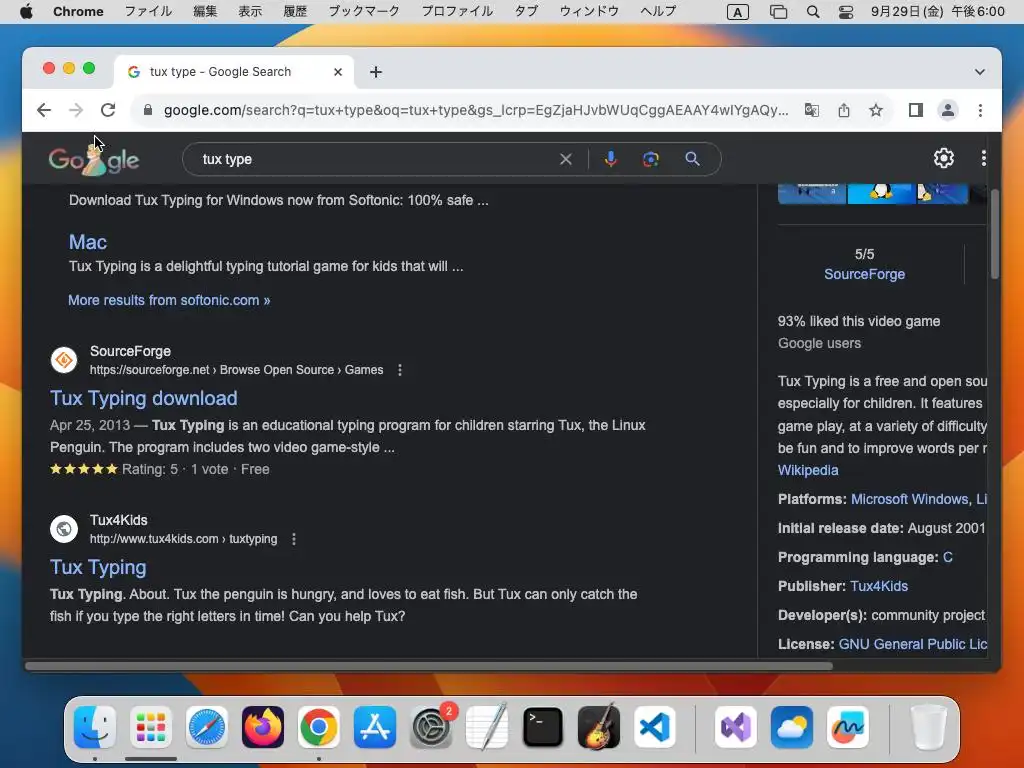The image size is (1024, 768).
Task: Open GNU General Public License link
Action: 912,644
